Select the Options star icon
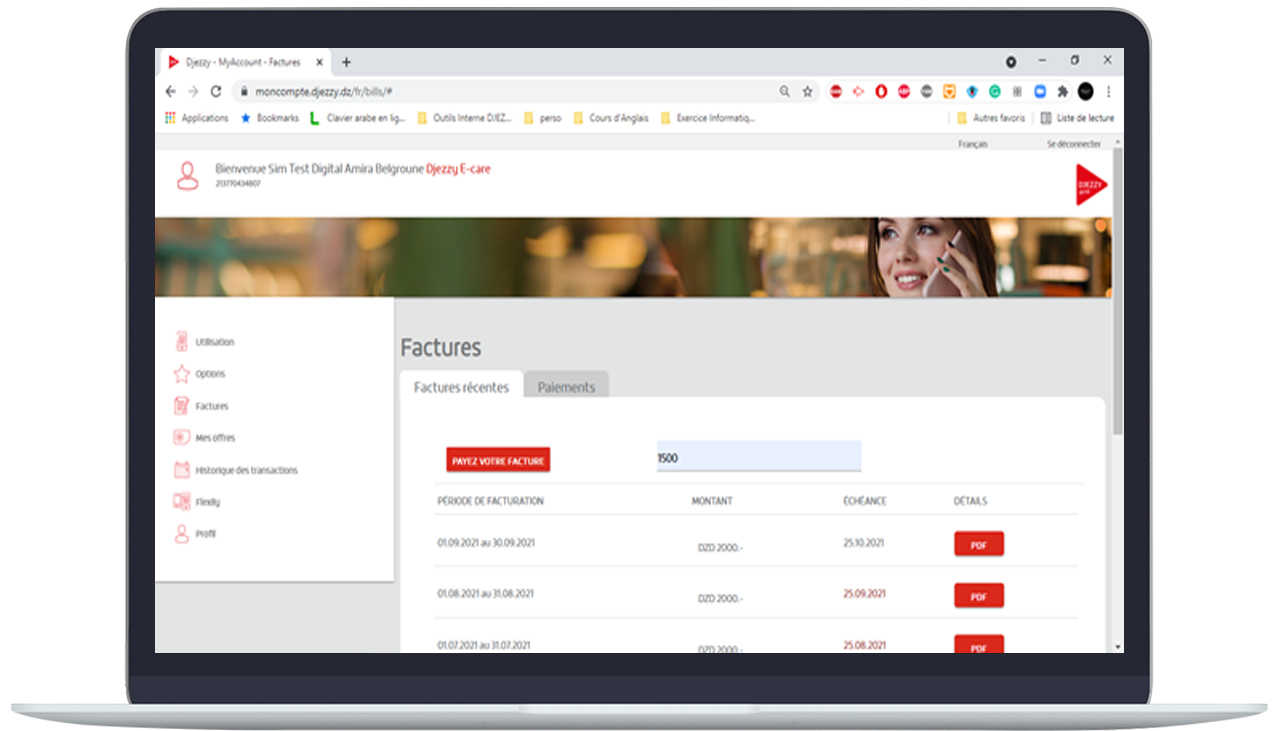 point(182,374)
